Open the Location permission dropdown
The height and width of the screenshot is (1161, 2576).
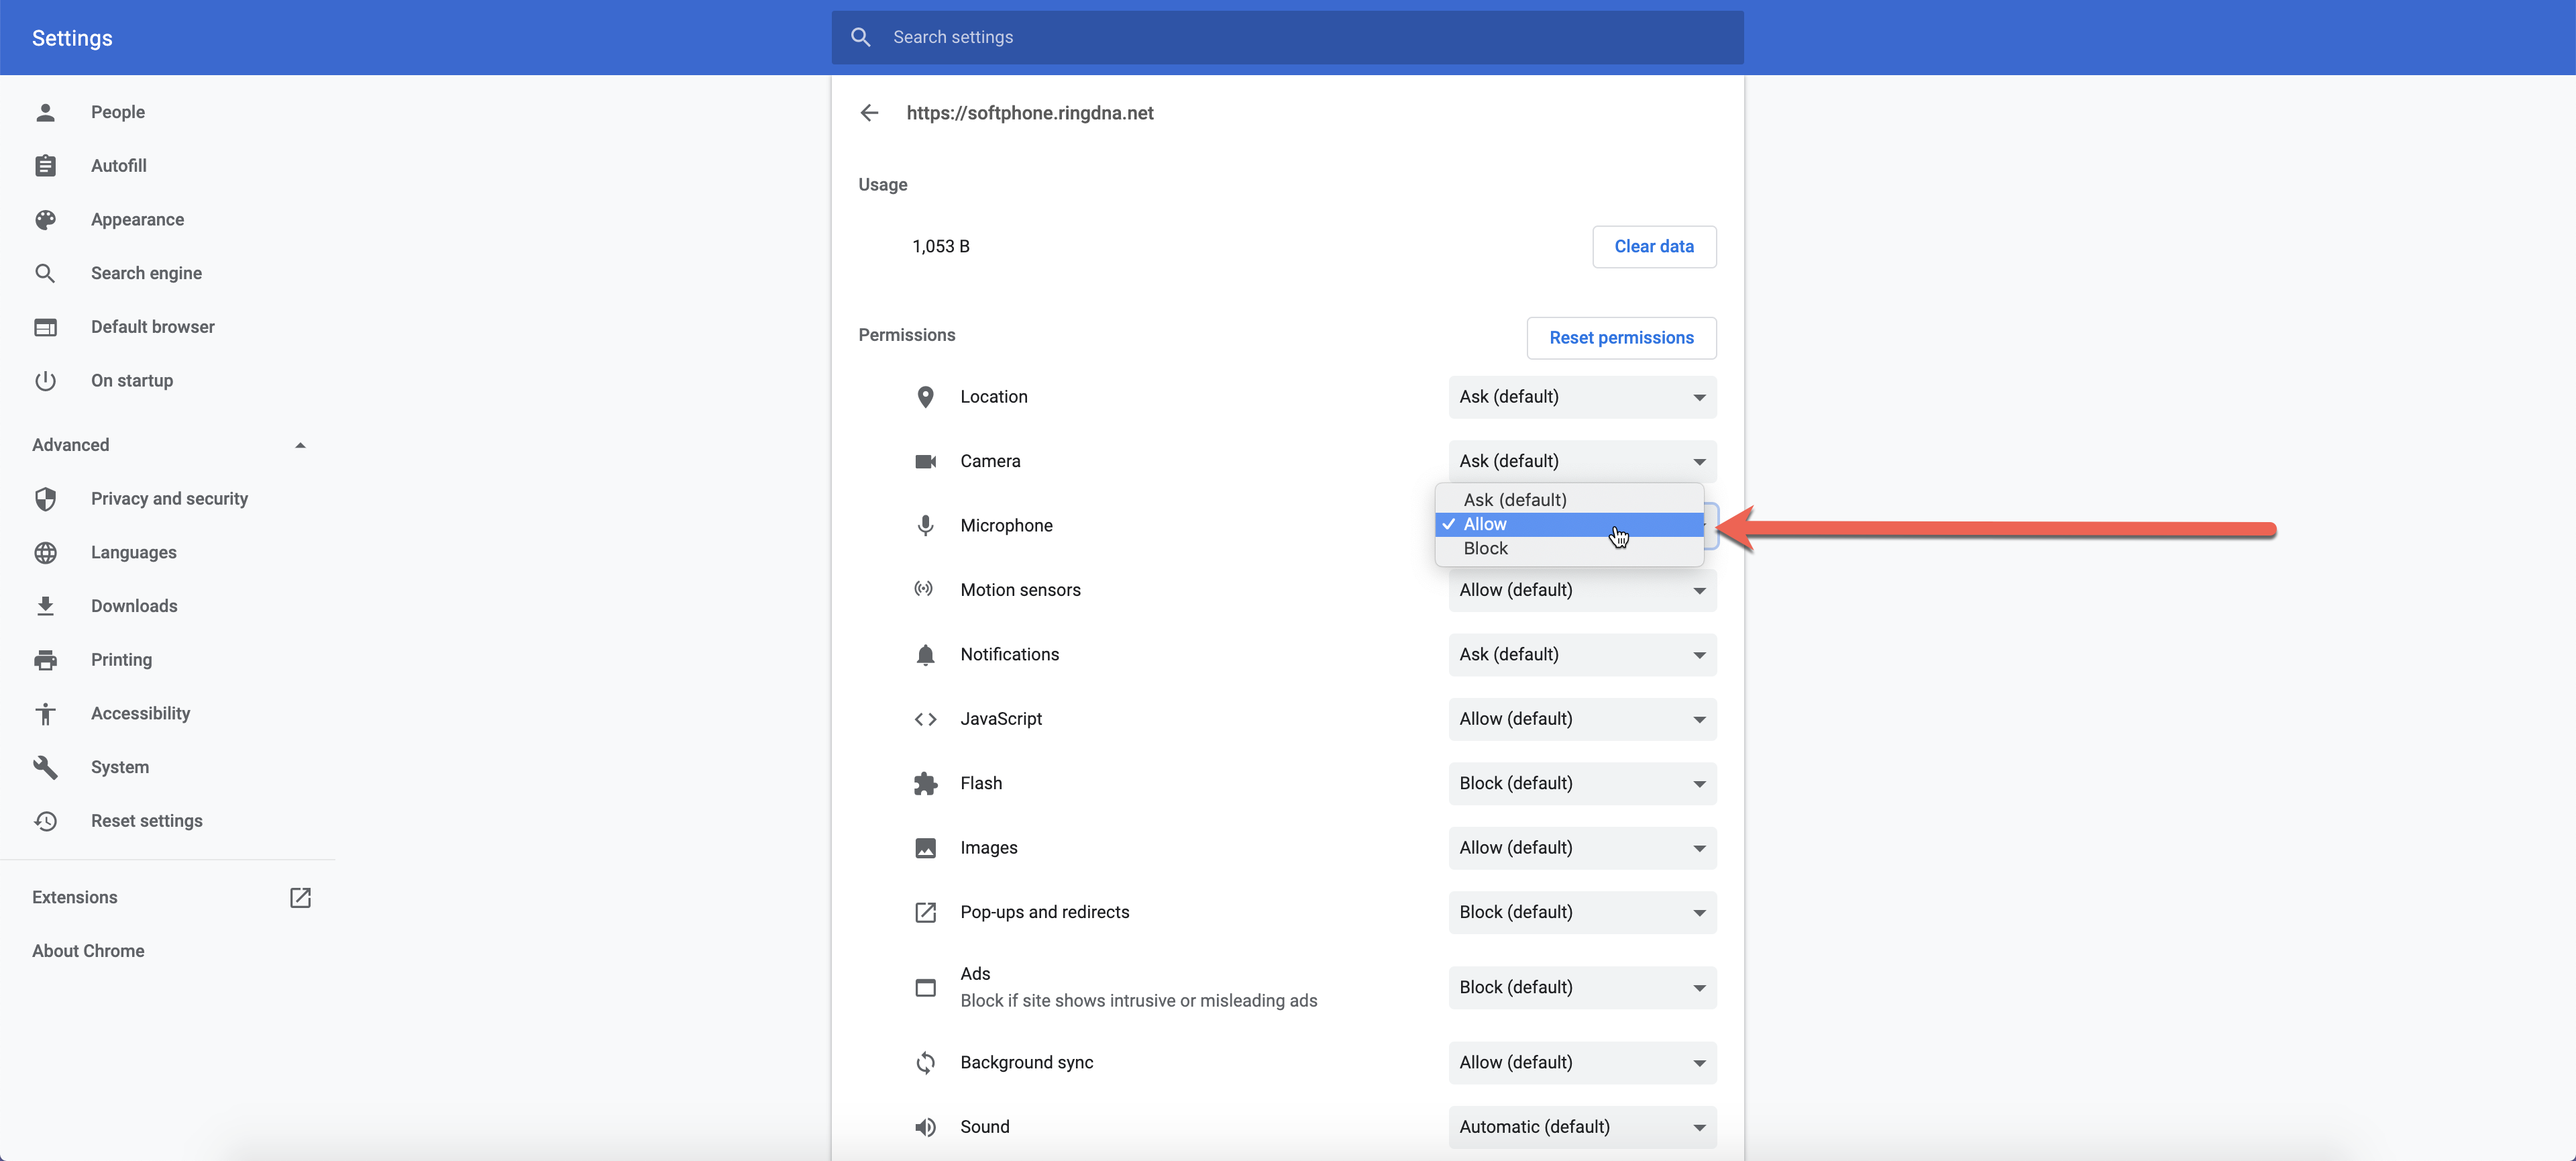coord(1582,397)
